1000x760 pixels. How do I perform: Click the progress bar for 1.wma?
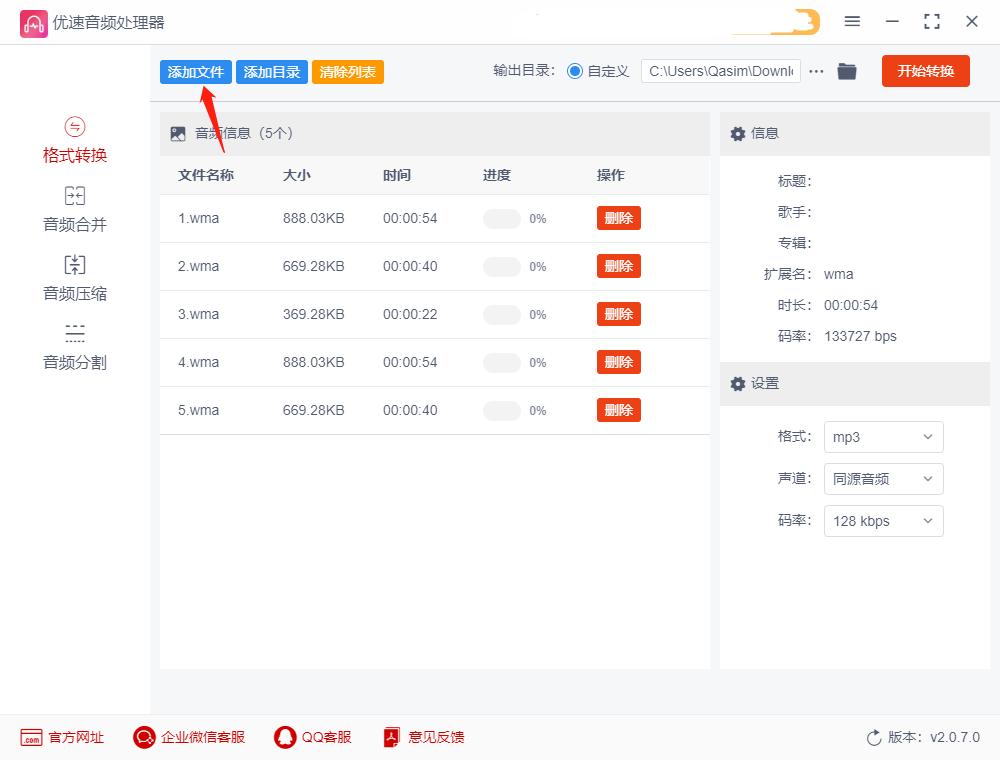click(x=501, y=218)
